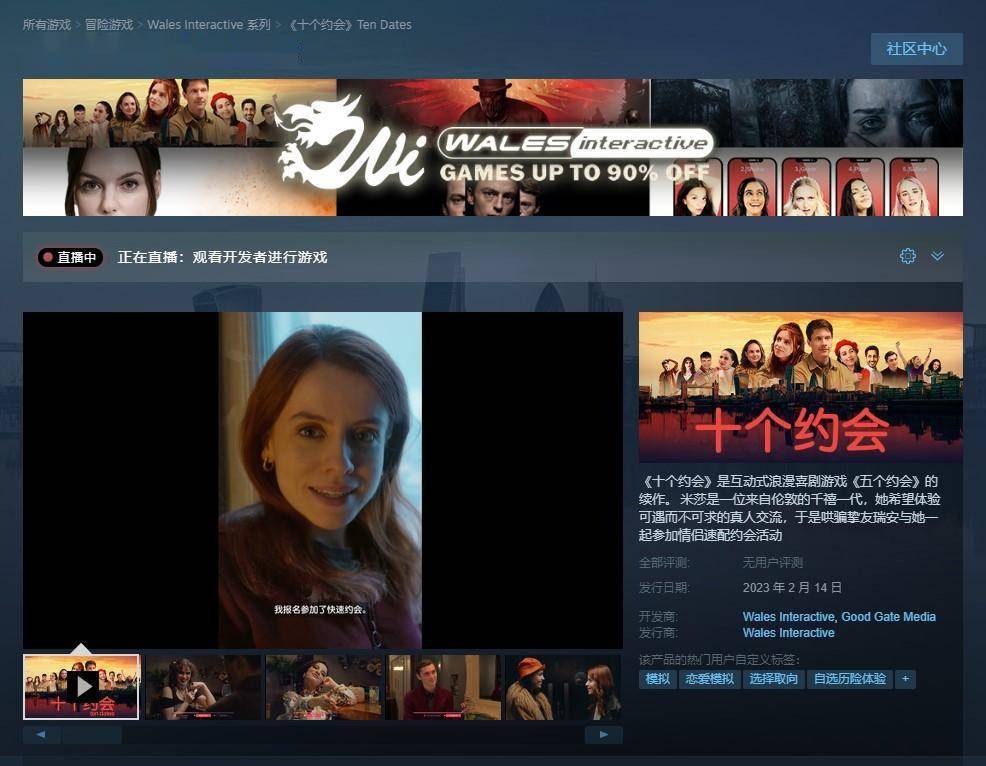Click the red 直播中 live badge
Screen dimensions: 986x766
click(x=70, y=257)
